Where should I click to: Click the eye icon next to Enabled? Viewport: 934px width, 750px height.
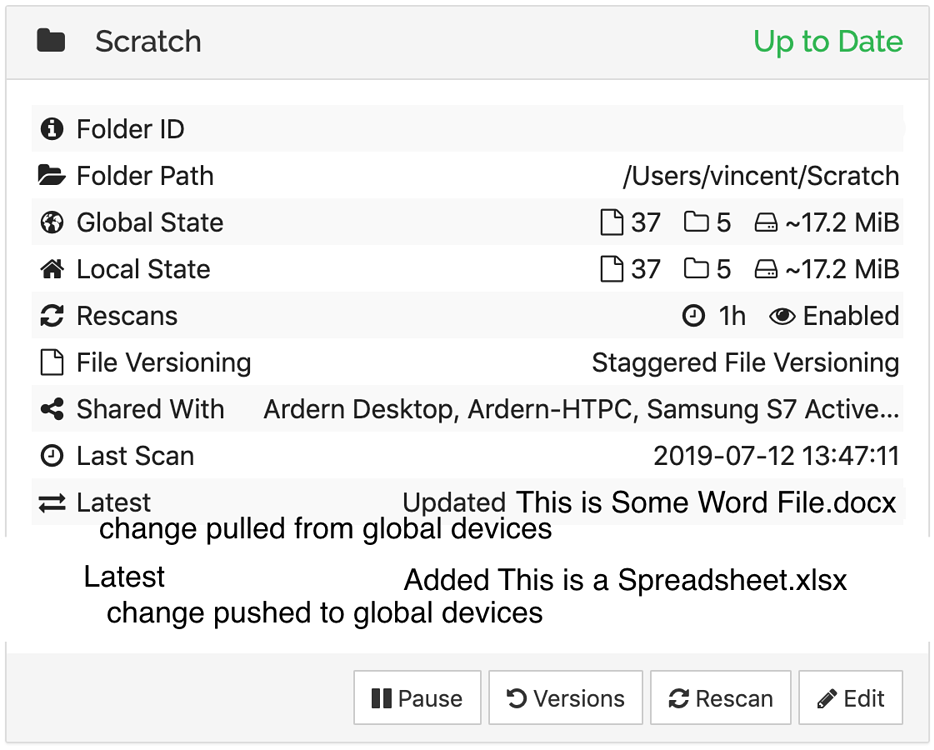(x=782, y=316)
